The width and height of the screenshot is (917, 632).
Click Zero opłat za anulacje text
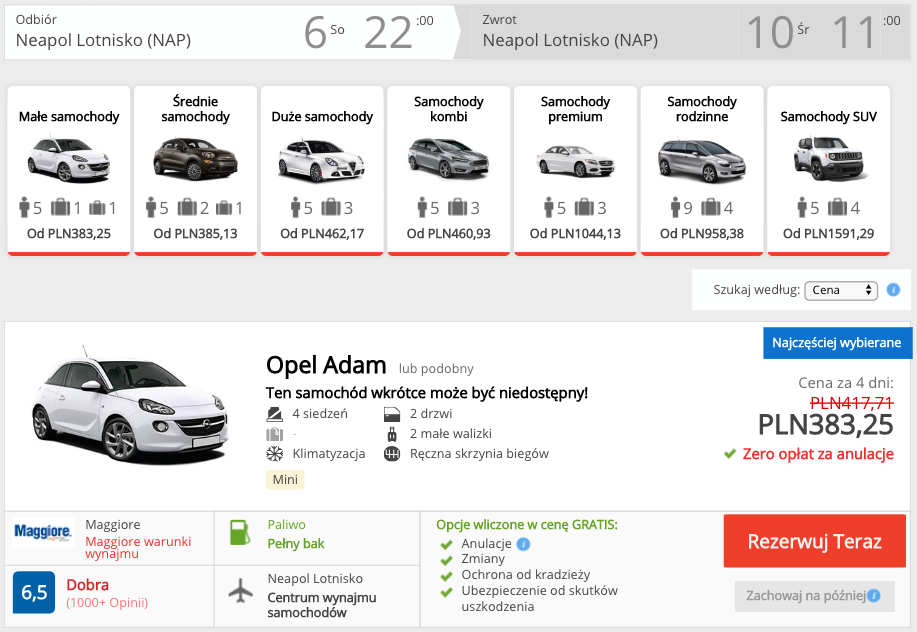pos(818,454)
